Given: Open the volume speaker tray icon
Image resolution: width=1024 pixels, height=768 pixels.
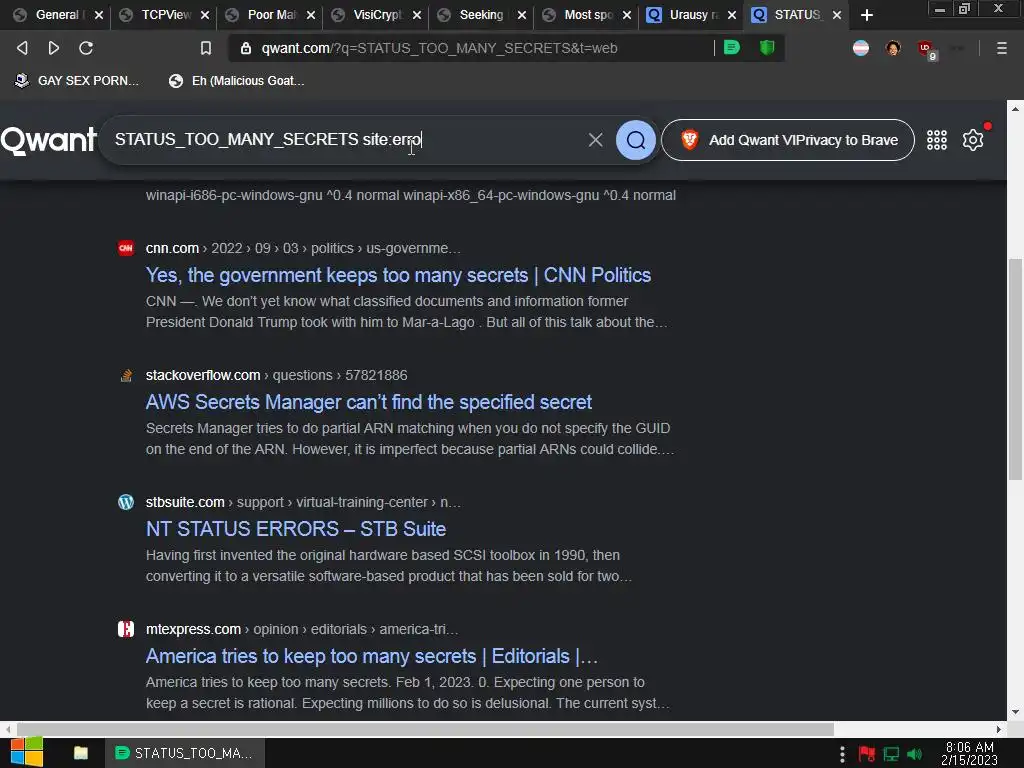Looking at the screenshot, I should tap(915, 754).
